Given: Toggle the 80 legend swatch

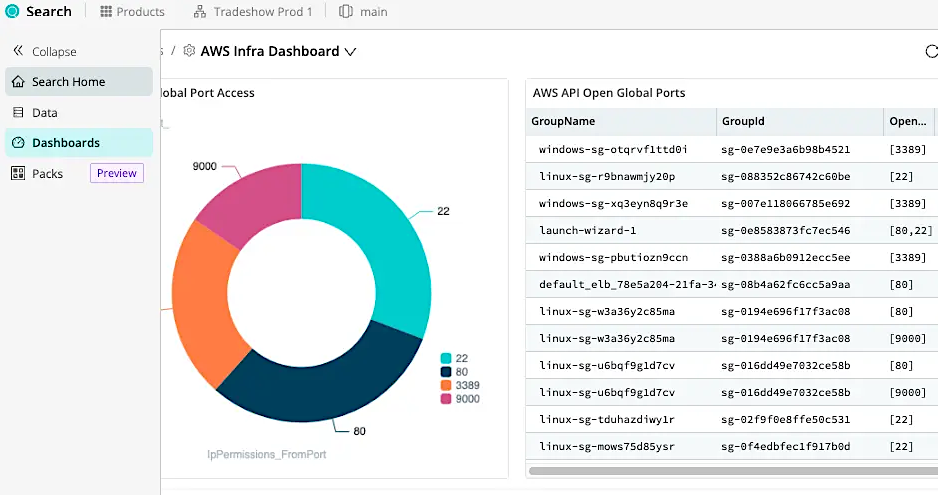Looking at the screenshot, I should (446, 372).
